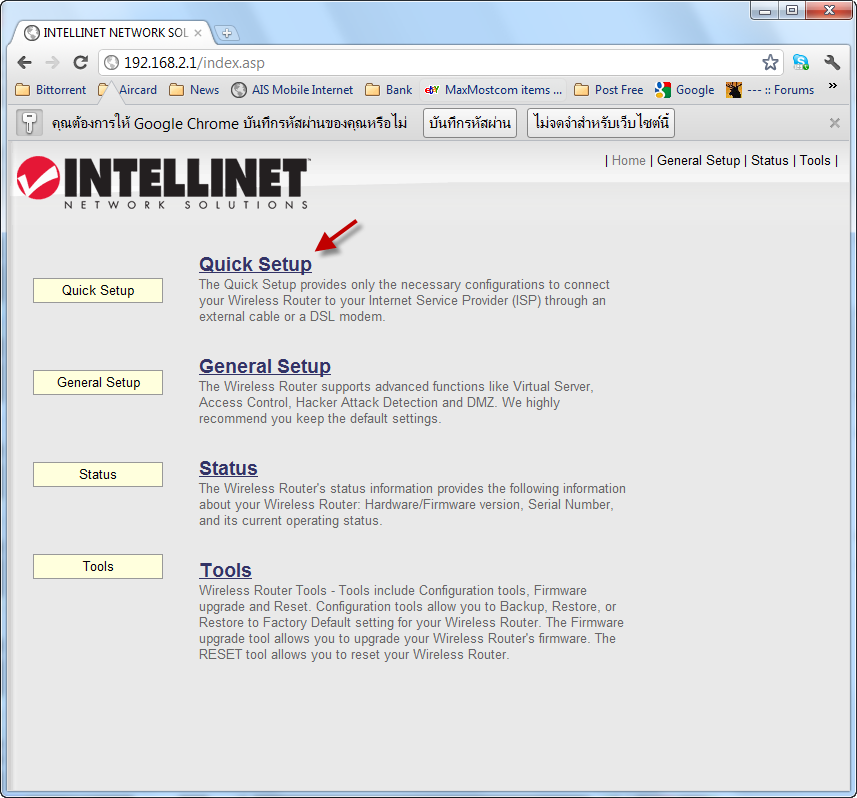This screenshot has width=857, height=798.
Task: Click the yellow Quick Setup button
Action: (98, 290)
